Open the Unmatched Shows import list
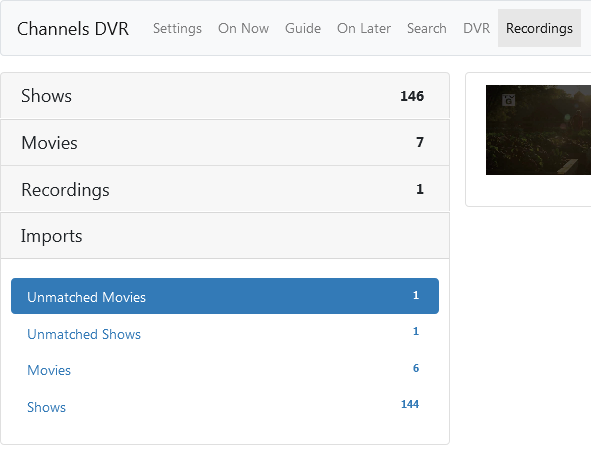 (225, 333)
